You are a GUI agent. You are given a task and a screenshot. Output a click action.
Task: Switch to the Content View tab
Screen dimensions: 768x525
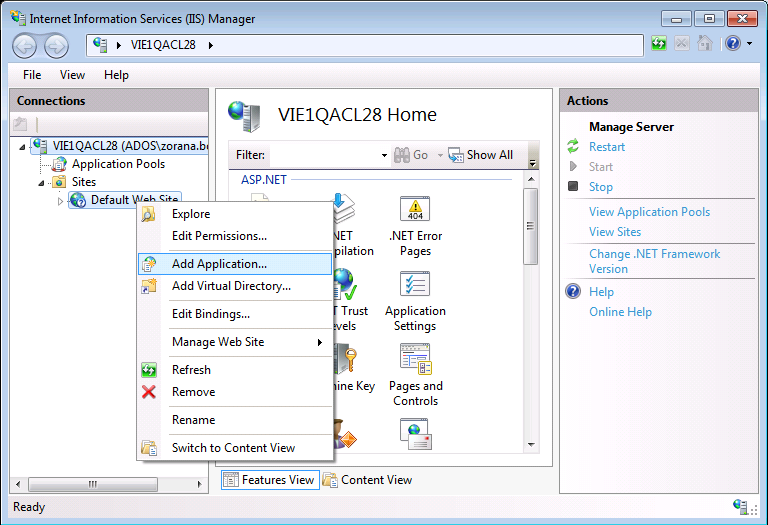[x=367, y=480]
